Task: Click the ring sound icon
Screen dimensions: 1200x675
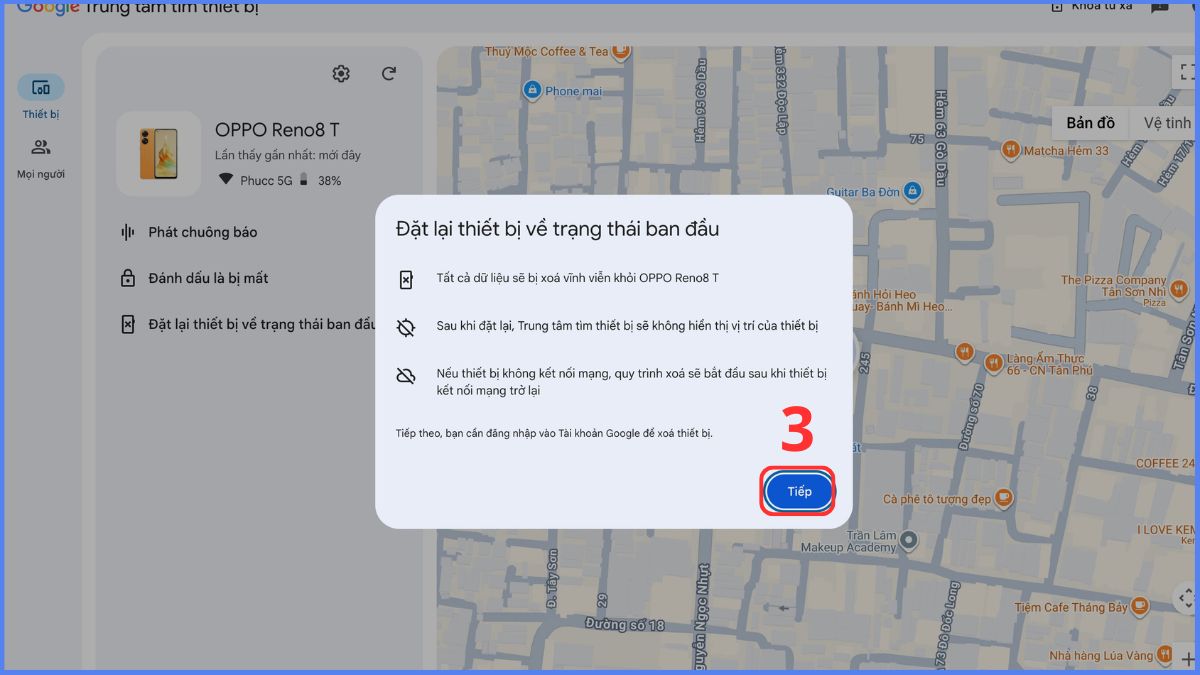Action: [128, 232]
